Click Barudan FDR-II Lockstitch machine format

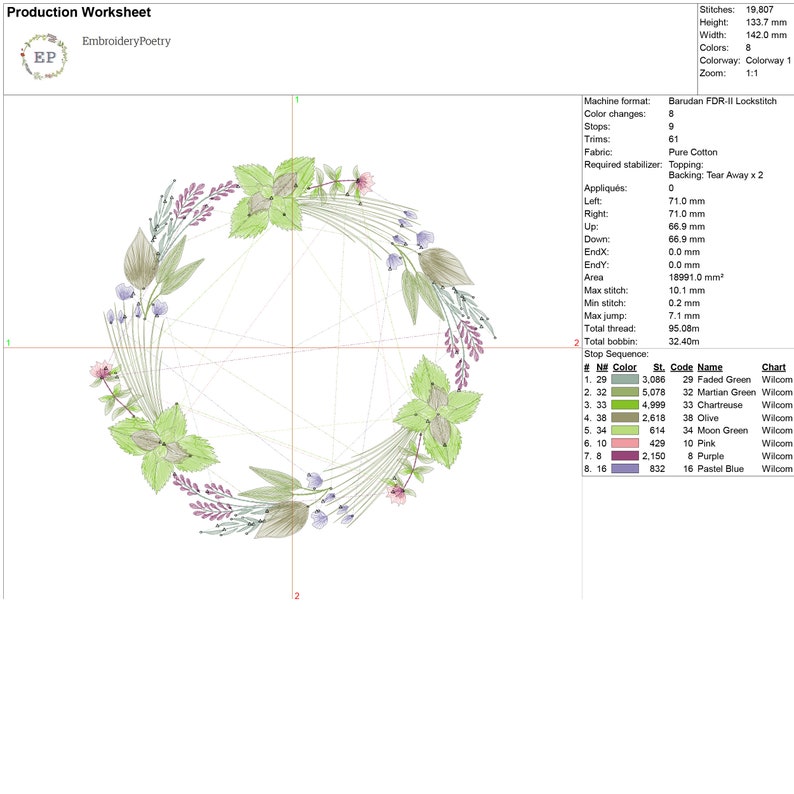point(723,101)
